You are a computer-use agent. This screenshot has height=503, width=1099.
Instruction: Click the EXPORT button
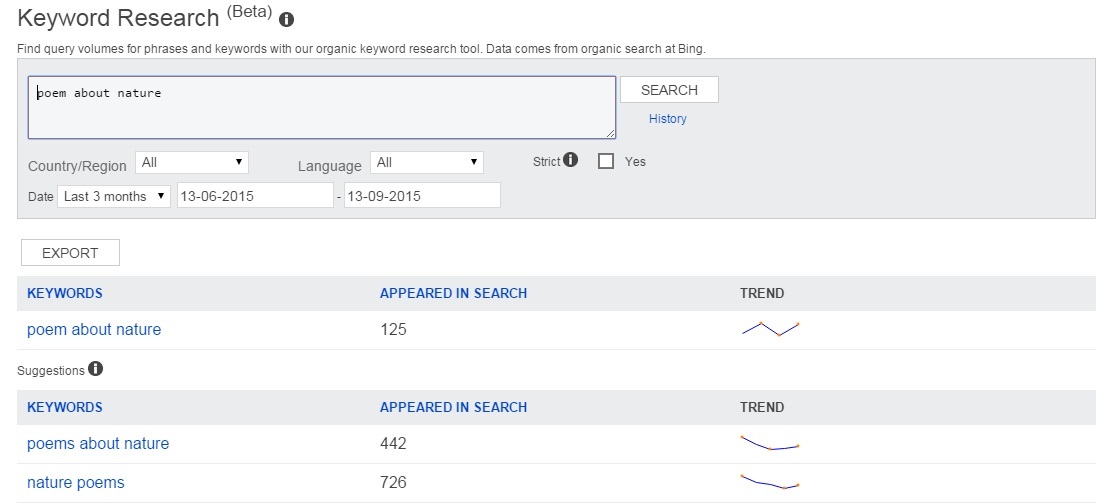[x=70, y=253]
